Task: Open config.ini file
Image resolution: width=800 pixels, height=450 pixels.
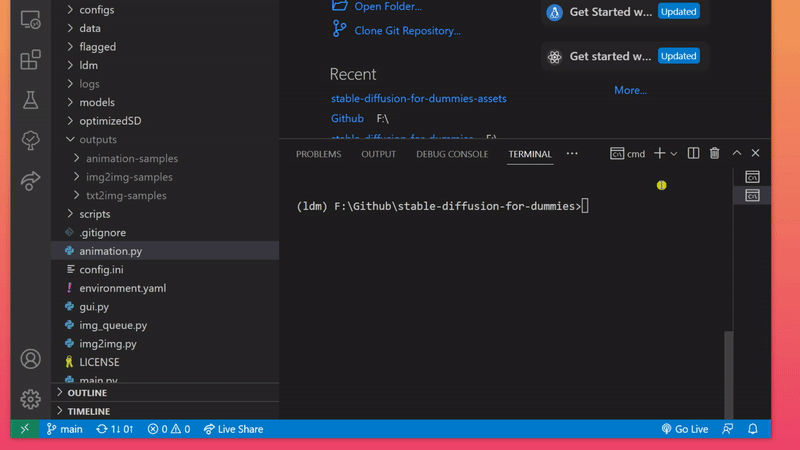Action: pyautogui.click(x=165, y=269)
